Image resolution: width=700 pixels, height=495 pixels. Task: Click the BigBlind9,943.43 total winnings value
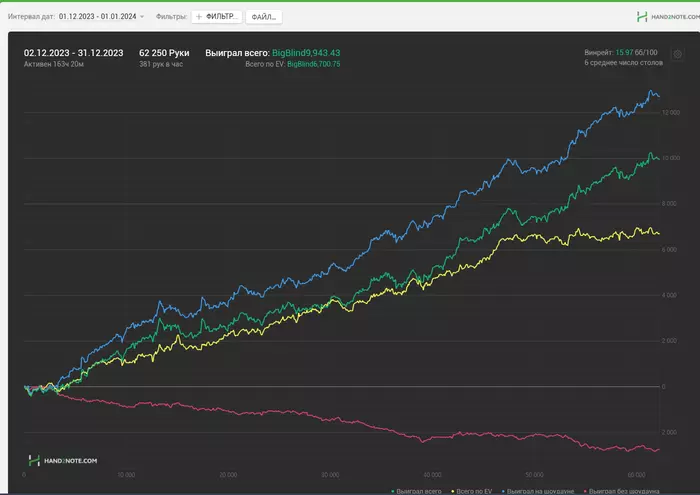click(306, 53)
